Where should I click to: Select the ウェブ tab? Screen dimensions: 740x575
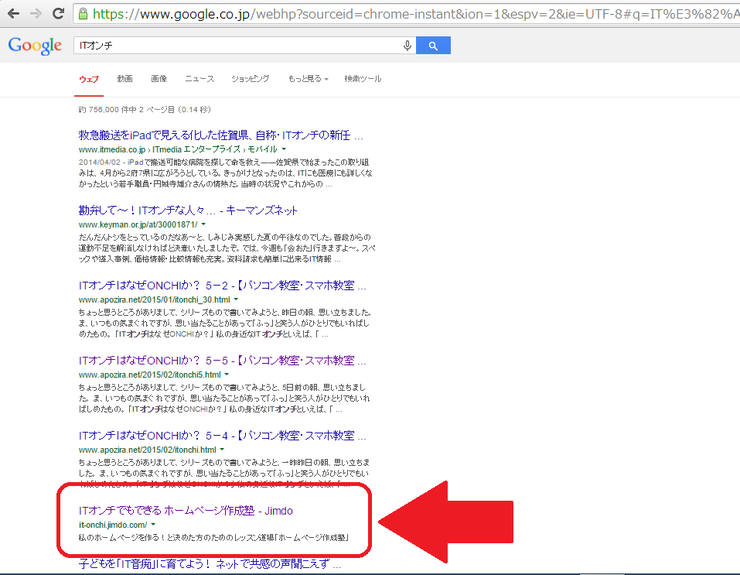click(89, 79)
